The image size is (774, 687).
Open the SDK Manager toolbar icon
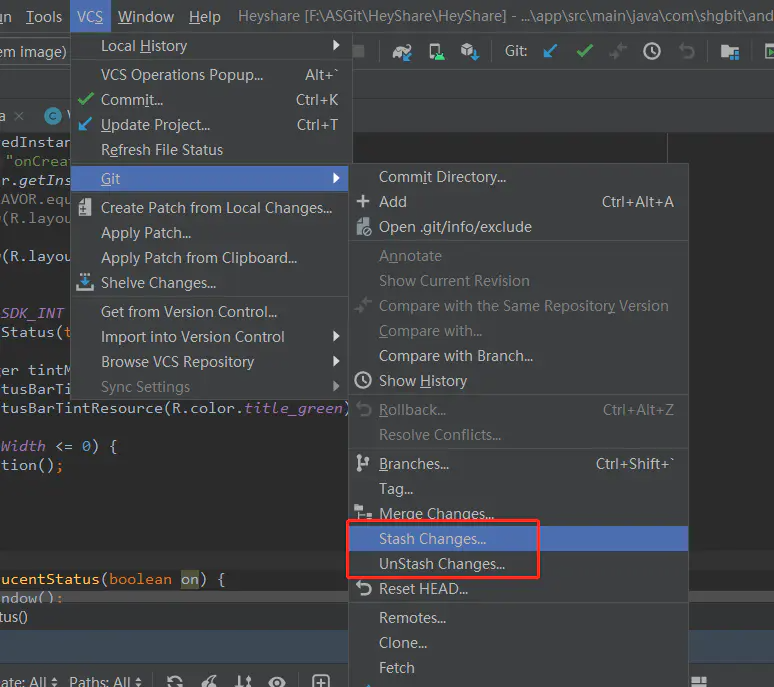(x=469, y=51)
